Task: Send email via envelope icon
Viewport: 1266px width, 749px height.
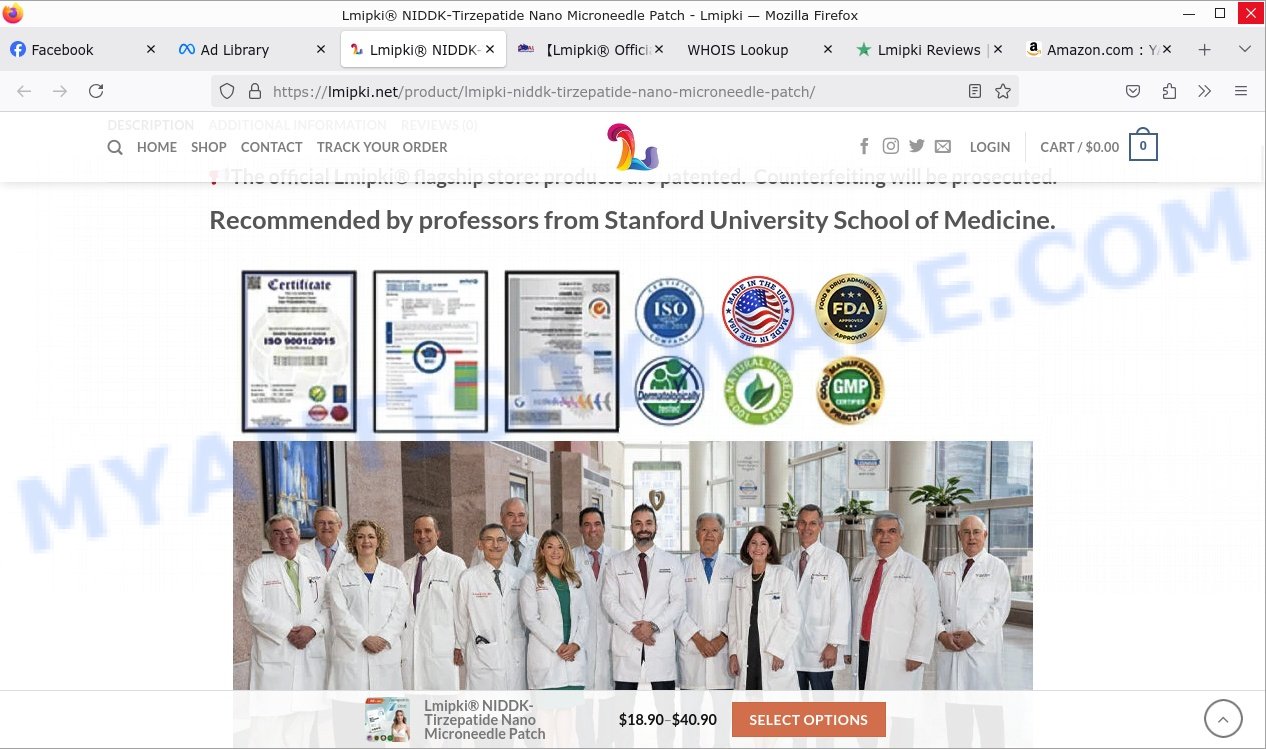Action: pyautogui.click(x=943, y=147)
